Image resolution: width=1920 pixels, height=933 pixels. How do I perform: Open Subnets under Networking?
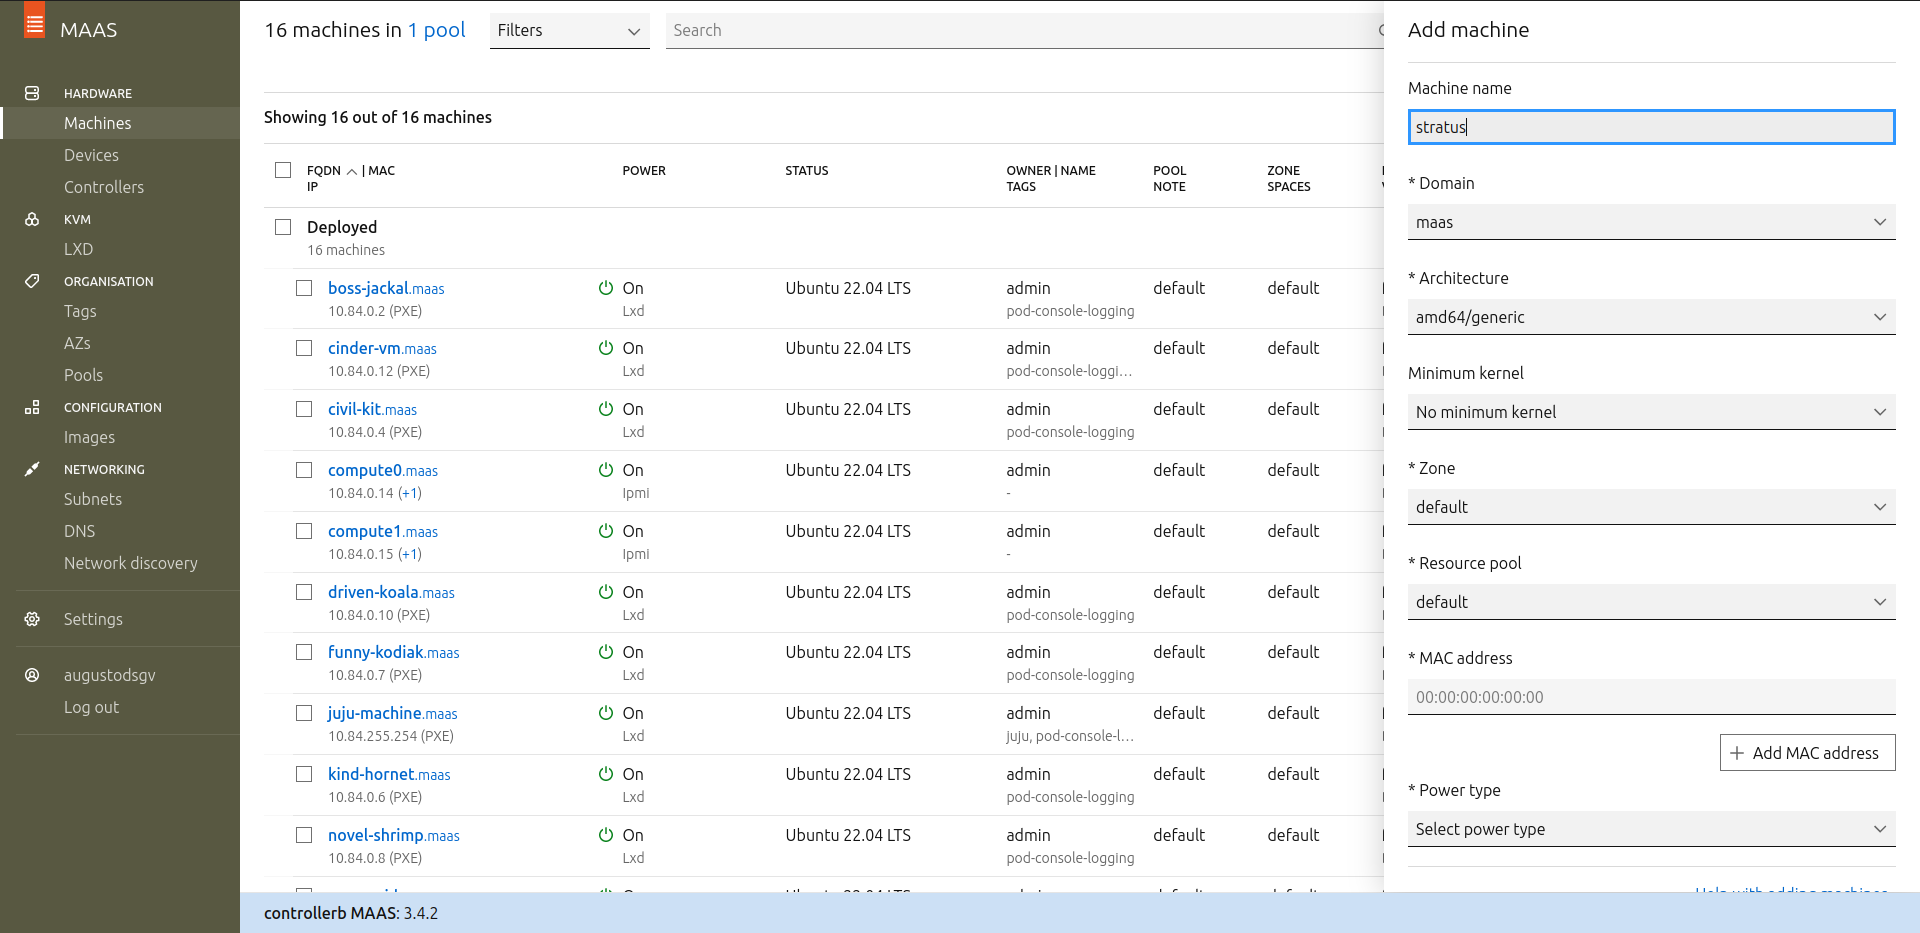click(93, 499)
